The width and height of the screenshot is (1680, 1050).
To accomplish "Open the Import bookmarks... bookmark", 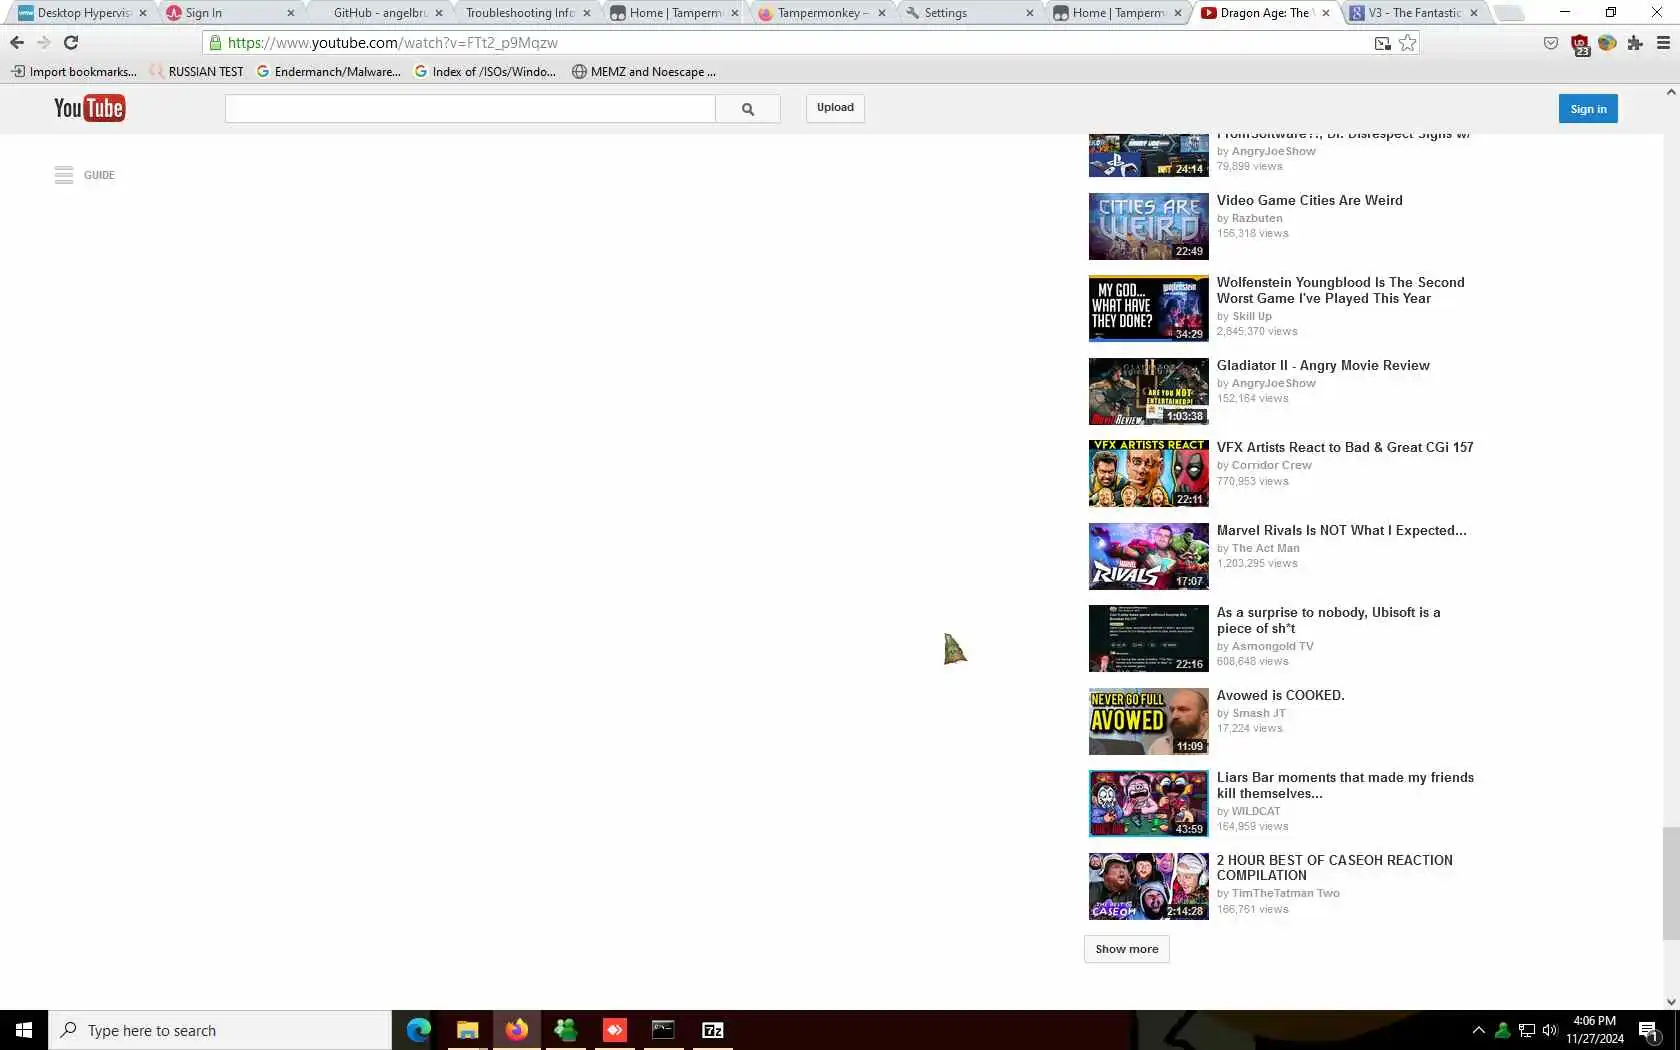I will pos(74,72).
